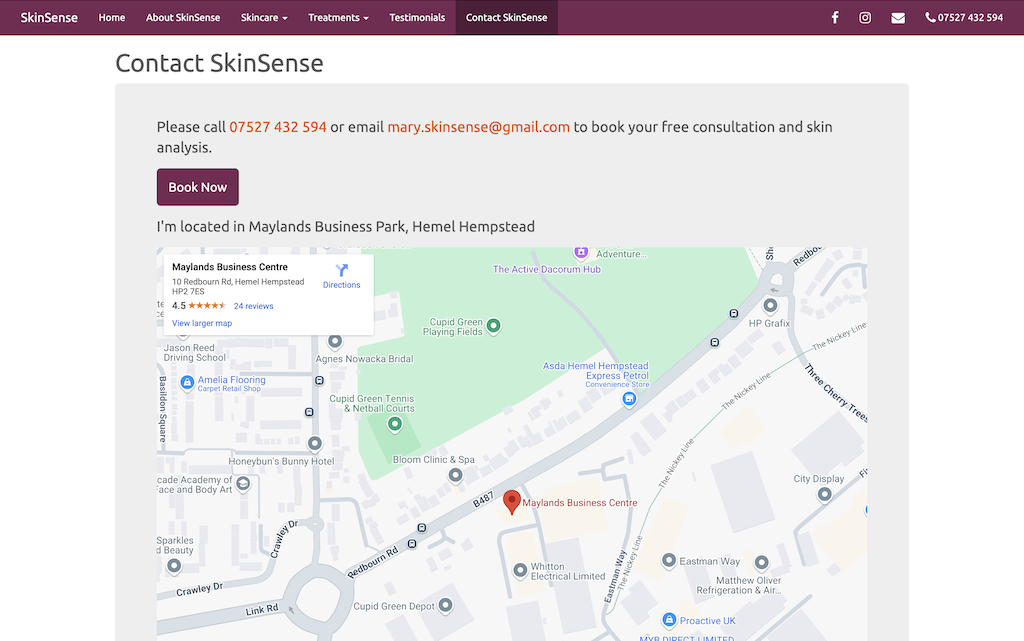Open the About SkinSense page
The height and width of the screenshot is (641, 1024).
[183, 18]
